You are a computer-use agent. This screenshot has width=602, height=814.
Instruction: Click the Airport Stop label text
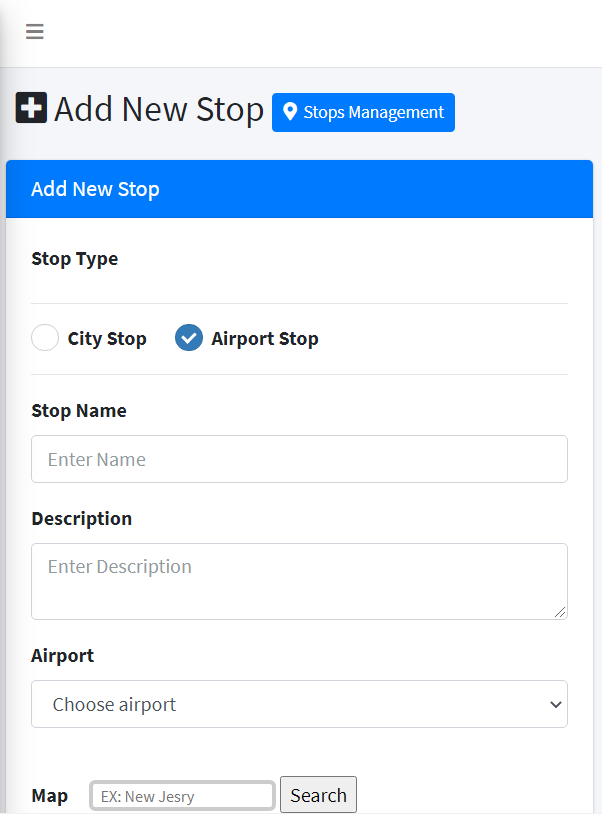[x=265, y=338]
